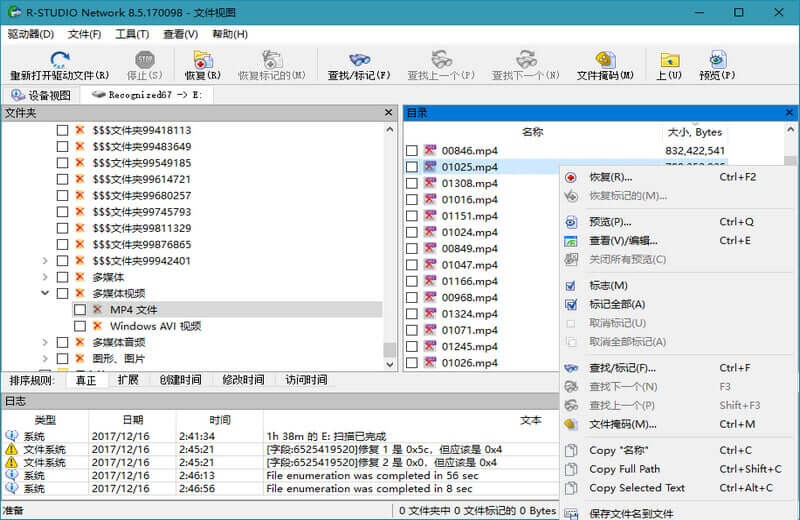Screen dimensions: 800x520
Task: Select the 01047.mp4 file name
Action: pyautogui.click(x=469, y=265)
